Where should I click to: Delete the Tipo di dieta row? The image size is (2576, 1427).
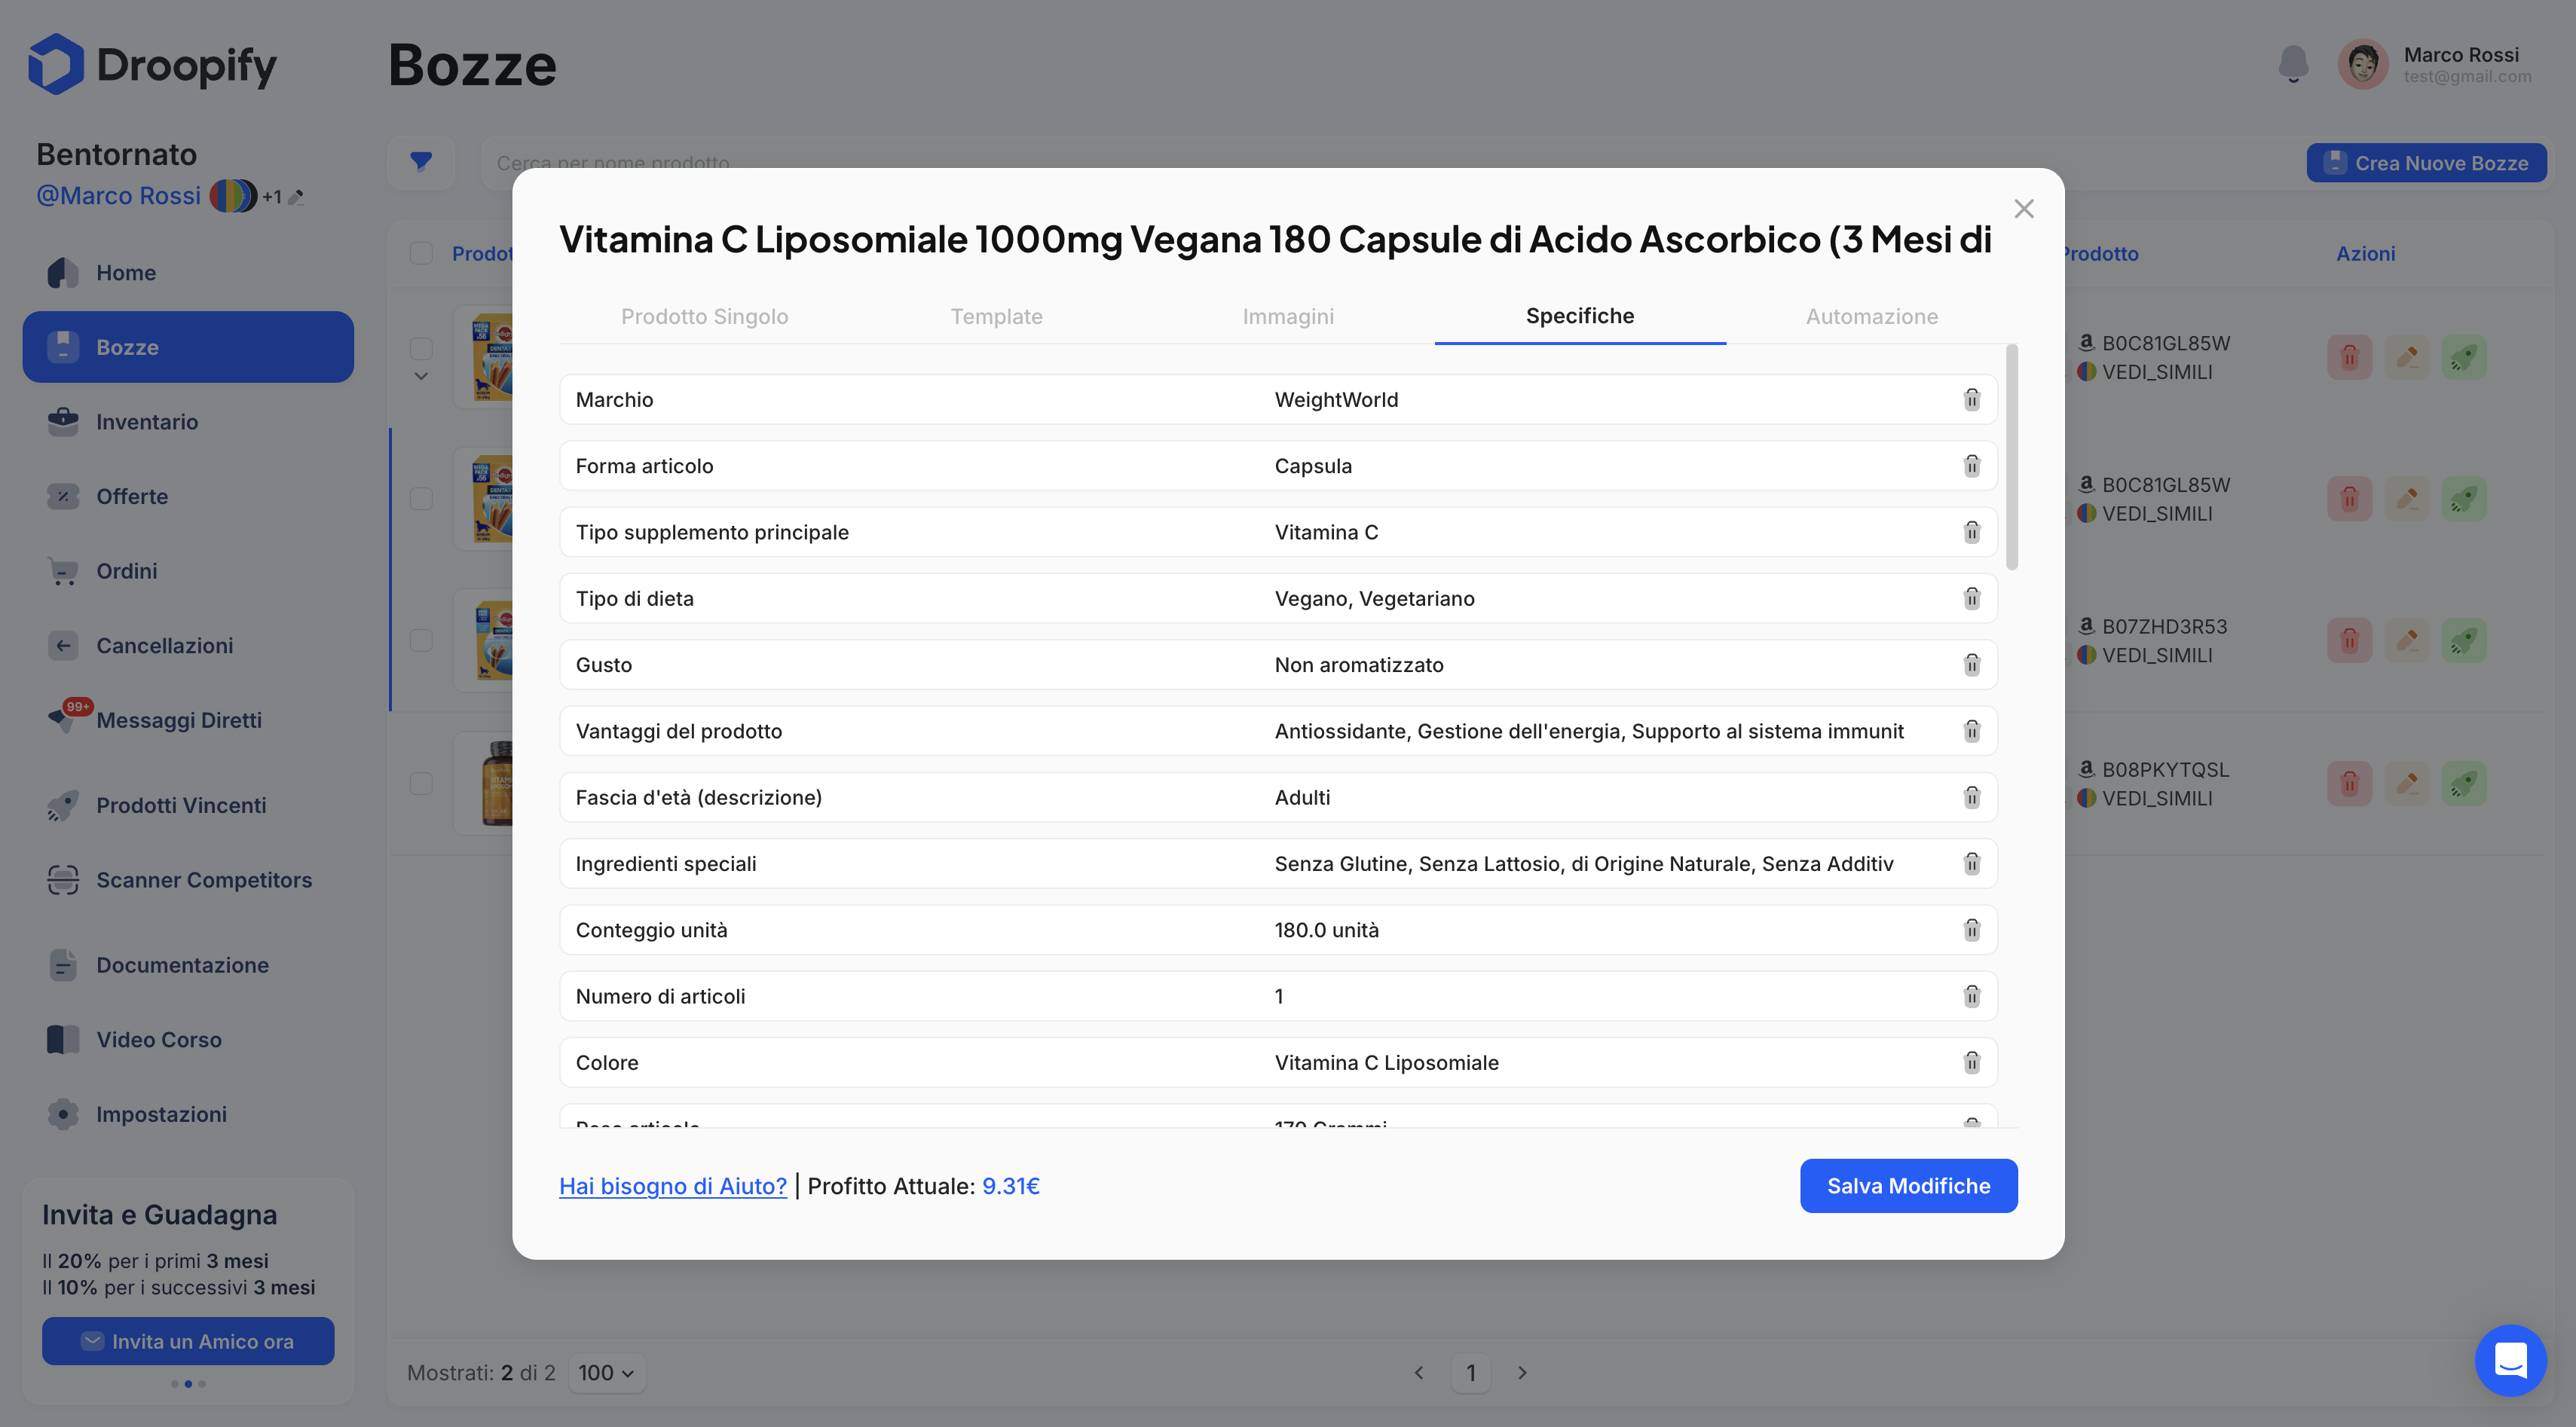[x=1971, y=598]
